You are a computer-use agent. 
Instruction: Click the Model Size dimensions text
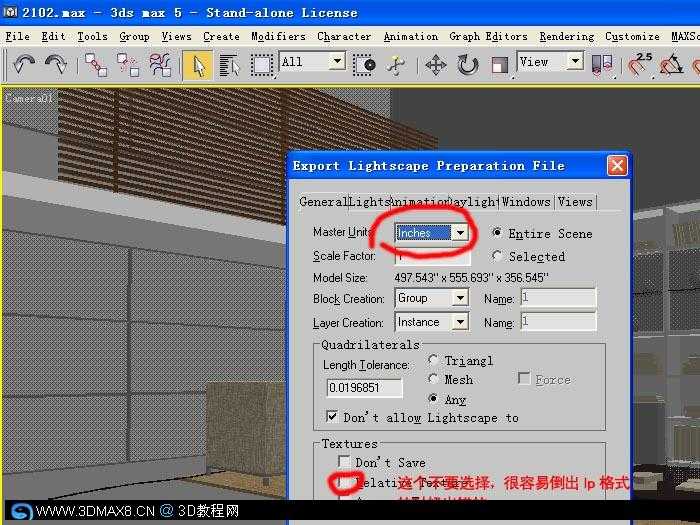471,277
